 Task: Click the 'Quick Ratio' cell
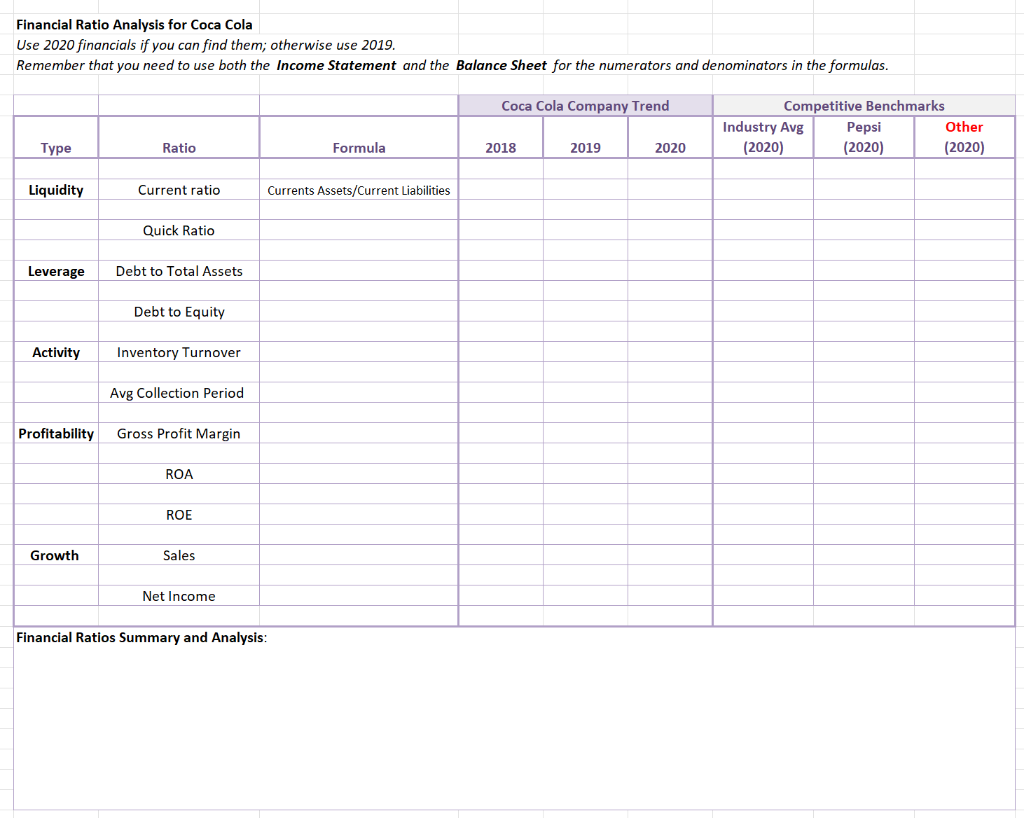179,230
